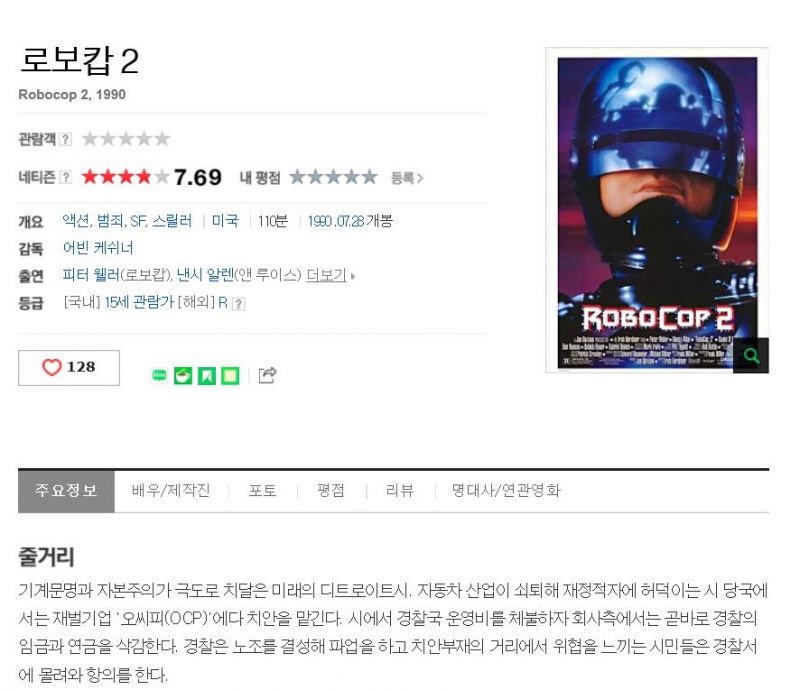Switch to the 배우/제작진 tab
The width and height of the screenshot is (800, 690).
(171, 490)
